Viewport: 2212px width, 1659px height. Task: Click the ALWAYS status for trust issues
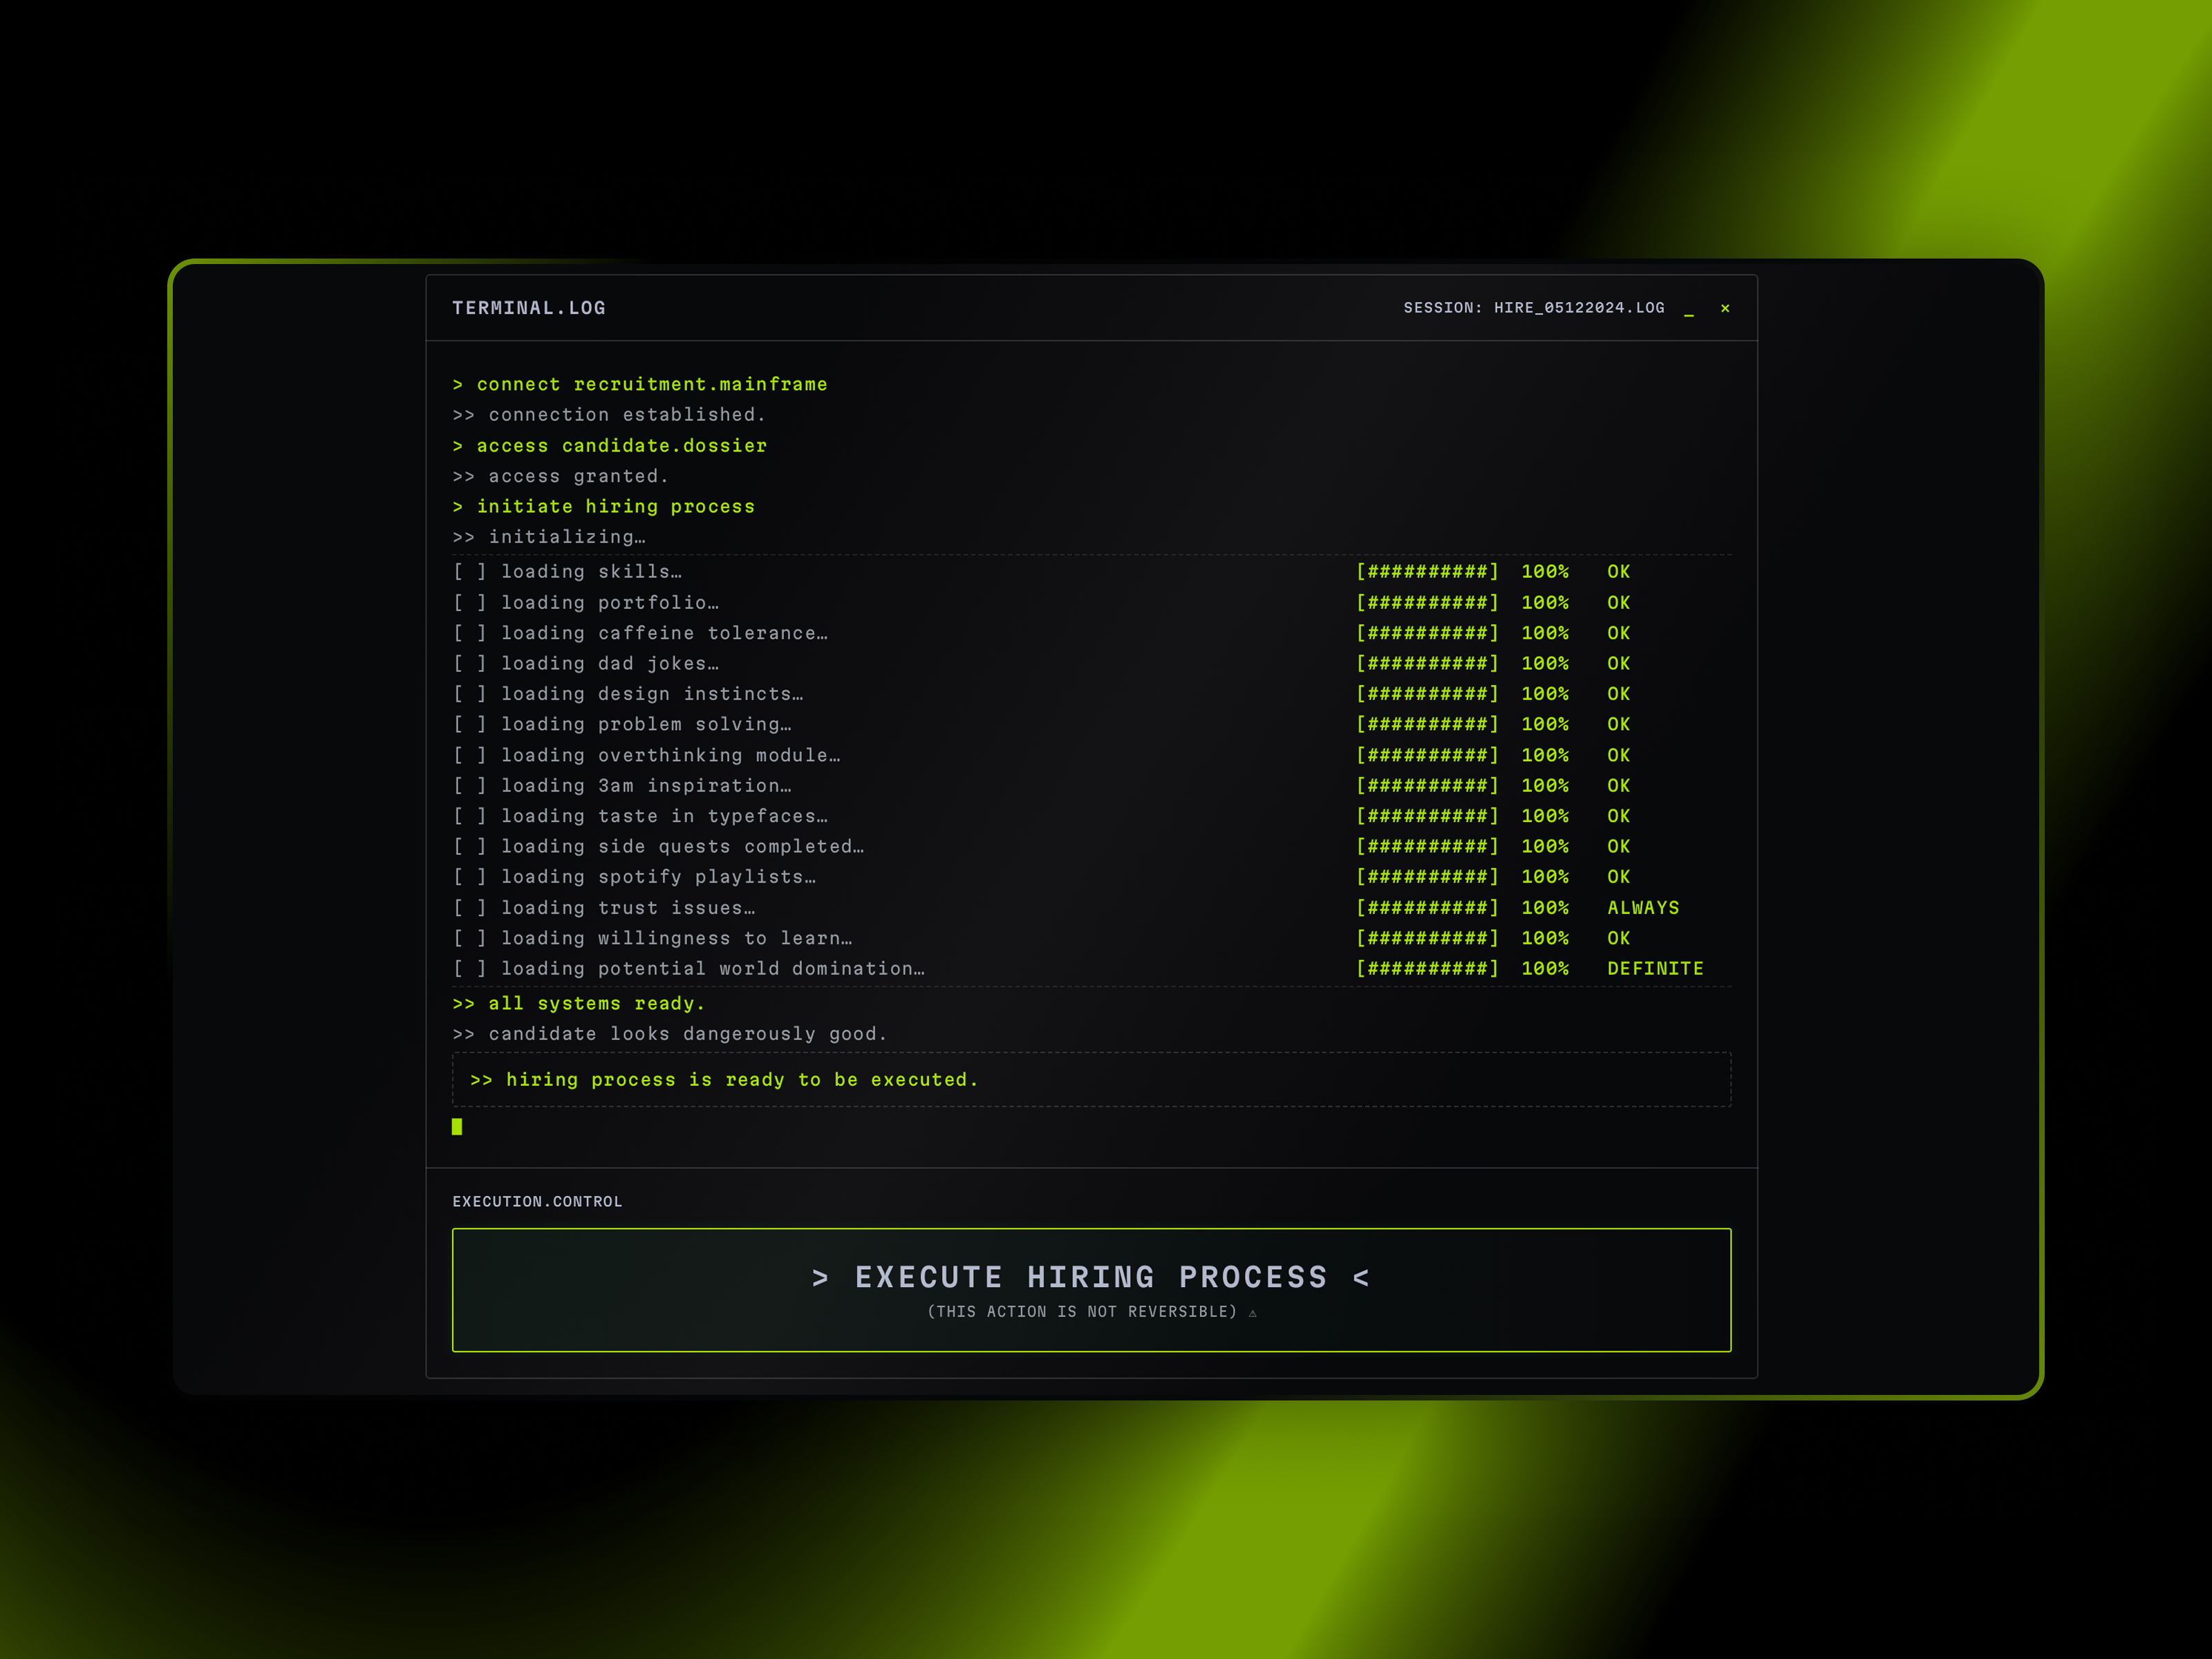pyautogui.click(x=1643, y=908)
